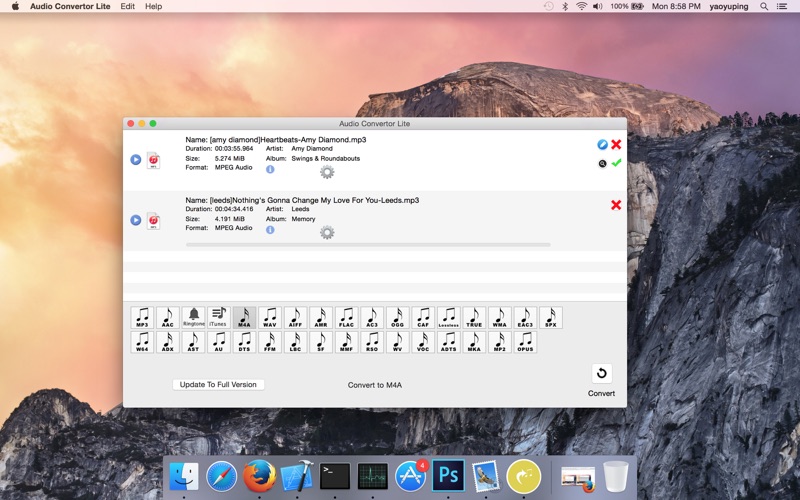This screenshot has height=500, width=800.
Task: Click Update To Full Version button
Action: tap(218, 385)
